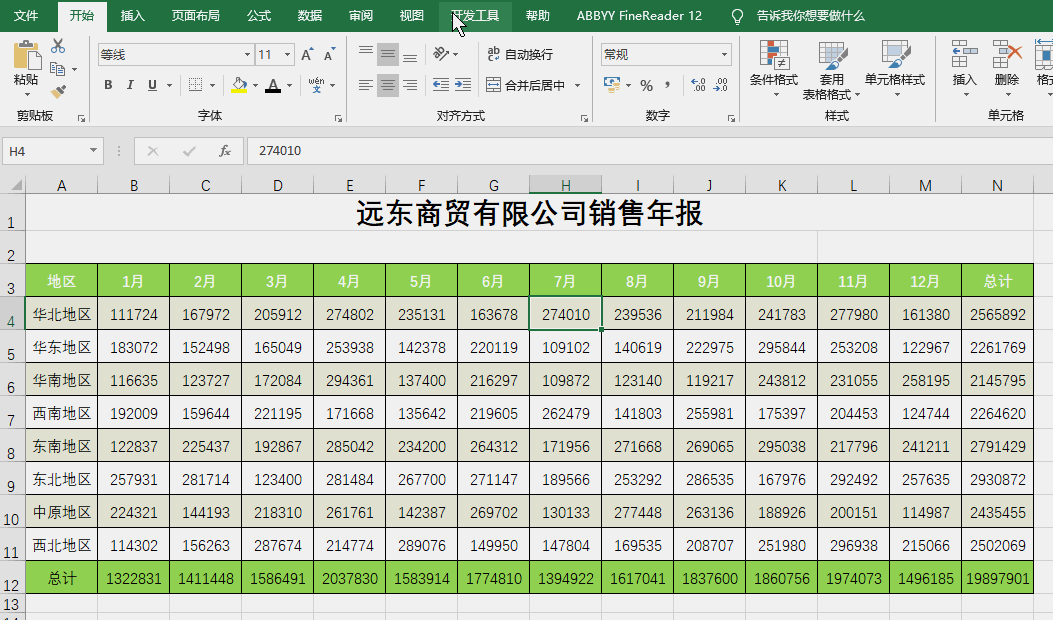Click the insert function fx icon
Viewport: 1053px width, 620px height.
coord(225,151)
